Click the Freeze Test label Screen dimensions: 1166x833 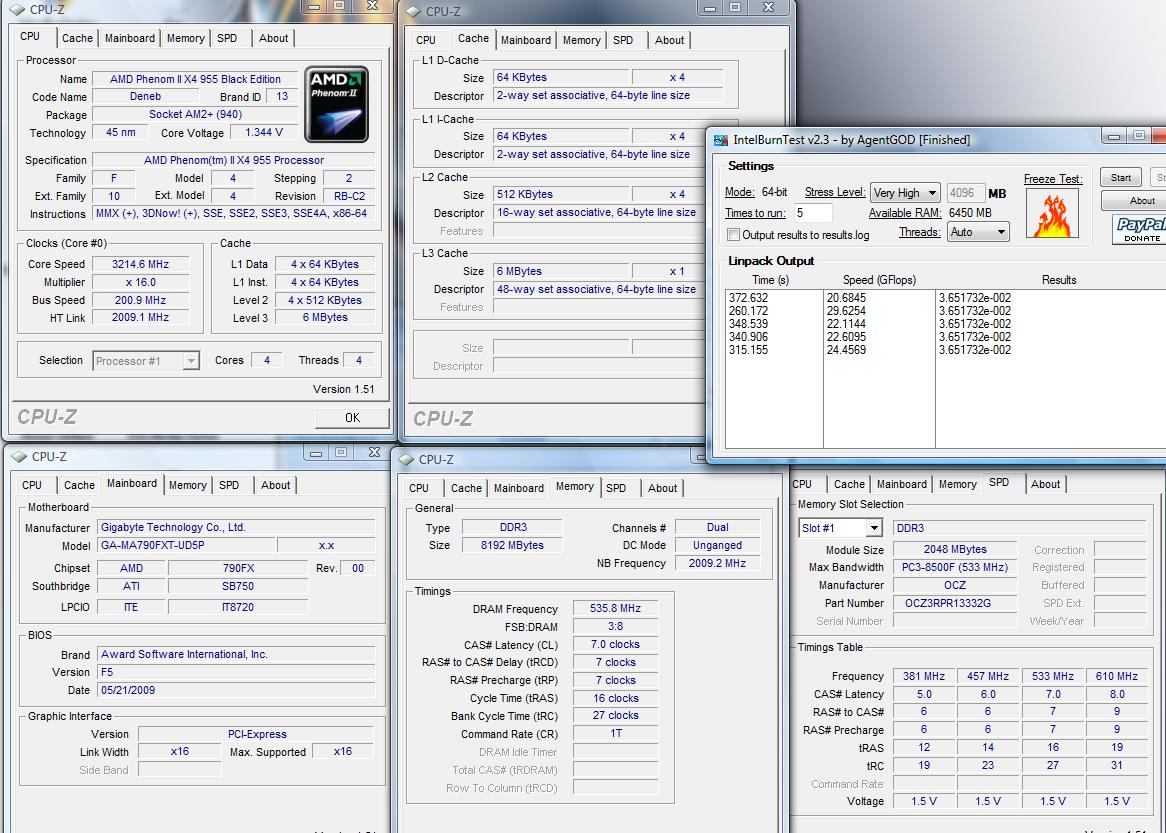pos(1053,178)
